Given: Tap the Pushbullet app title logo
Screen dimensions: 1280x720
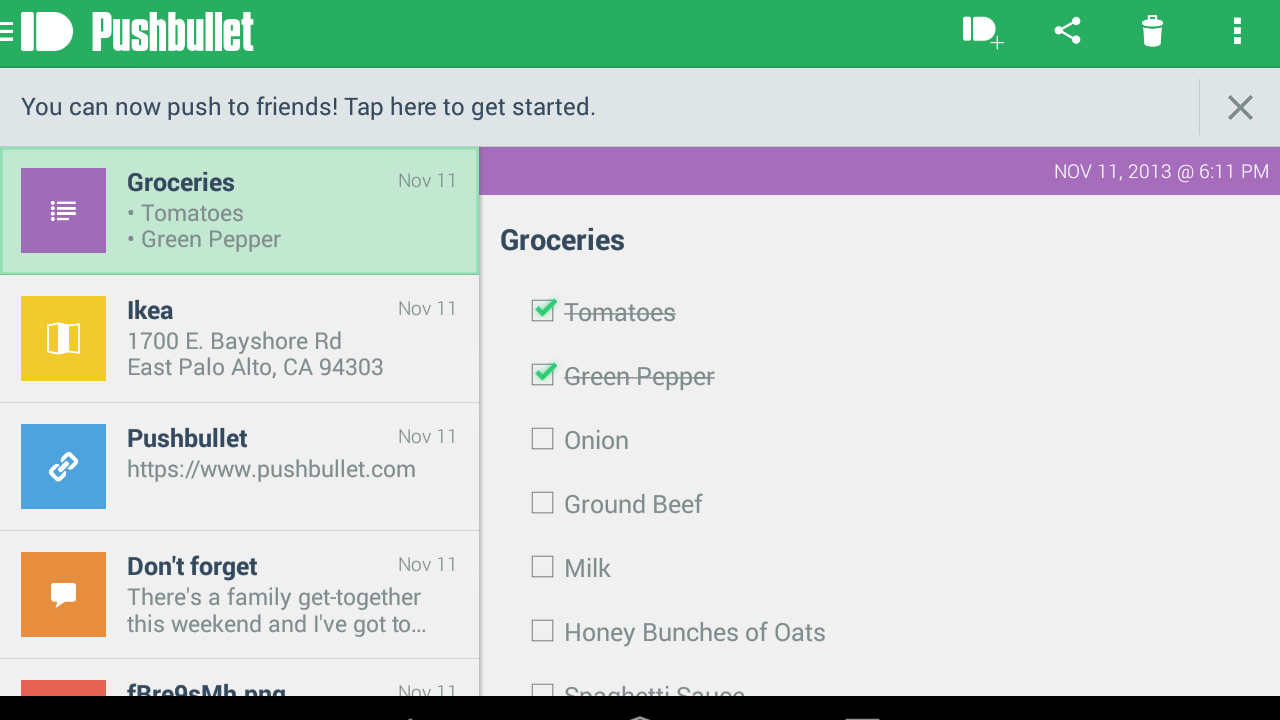Looking at the screenshot, I should 172,32.
